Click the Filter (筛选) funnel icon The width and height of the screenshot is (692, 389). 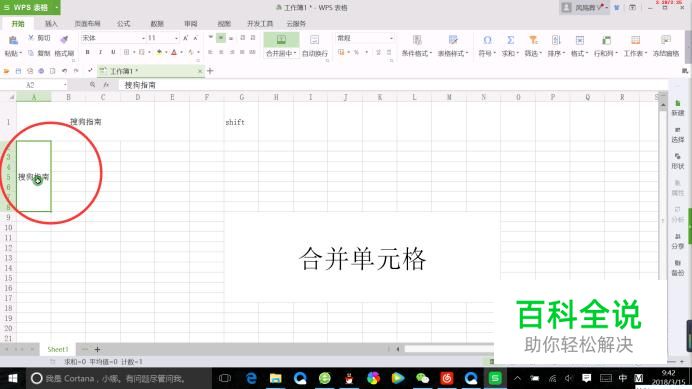pos(533,40)
